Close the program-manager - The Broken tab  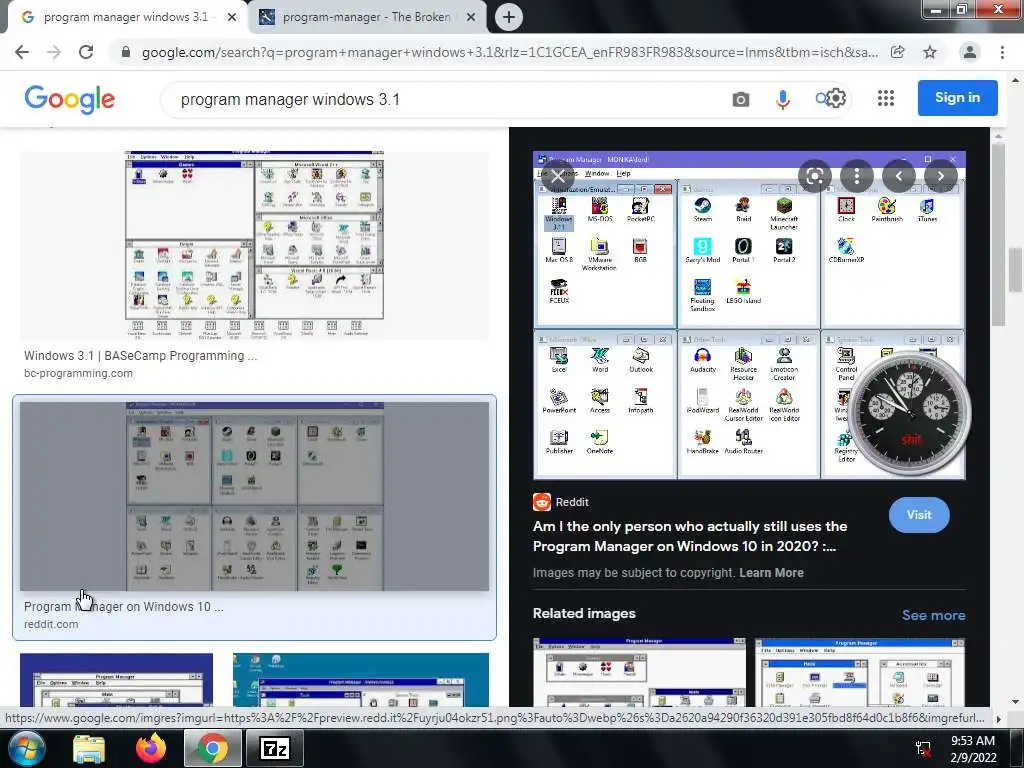[471, 17]
